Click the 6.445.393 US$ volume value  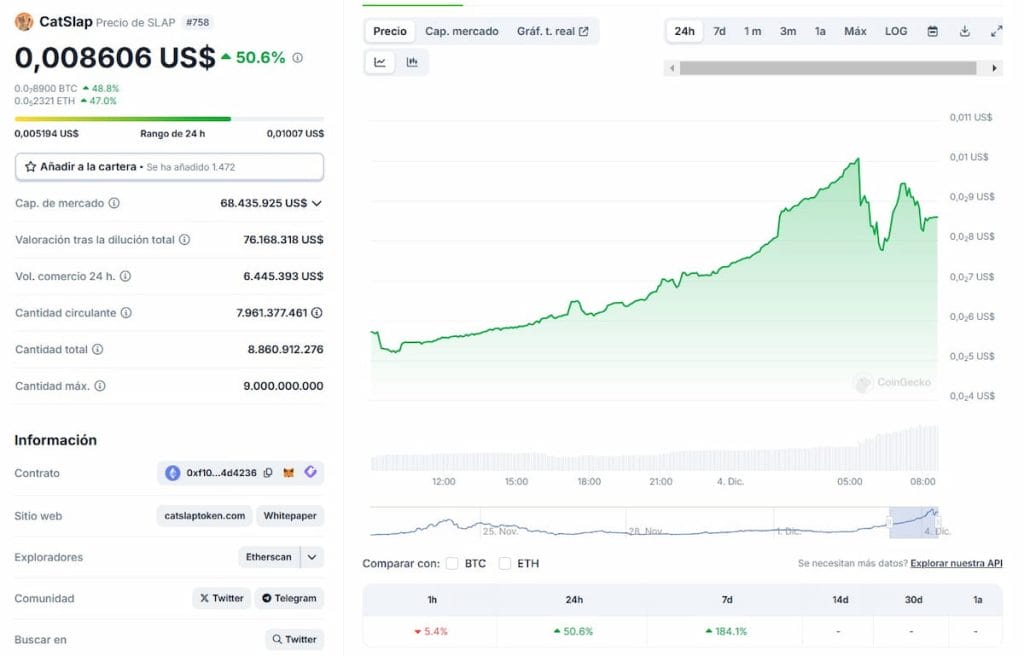(283, 276)
